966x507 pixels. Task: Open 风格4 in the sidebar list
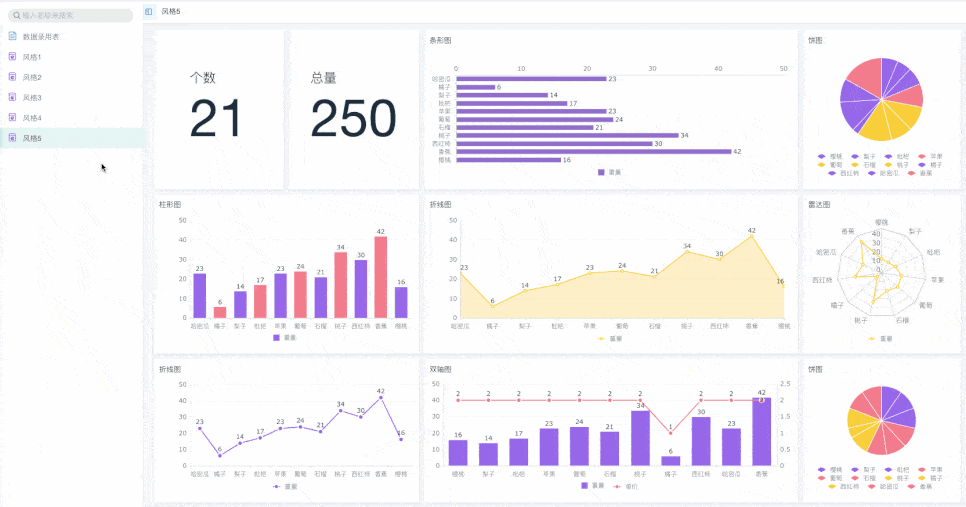click(71, 118)
